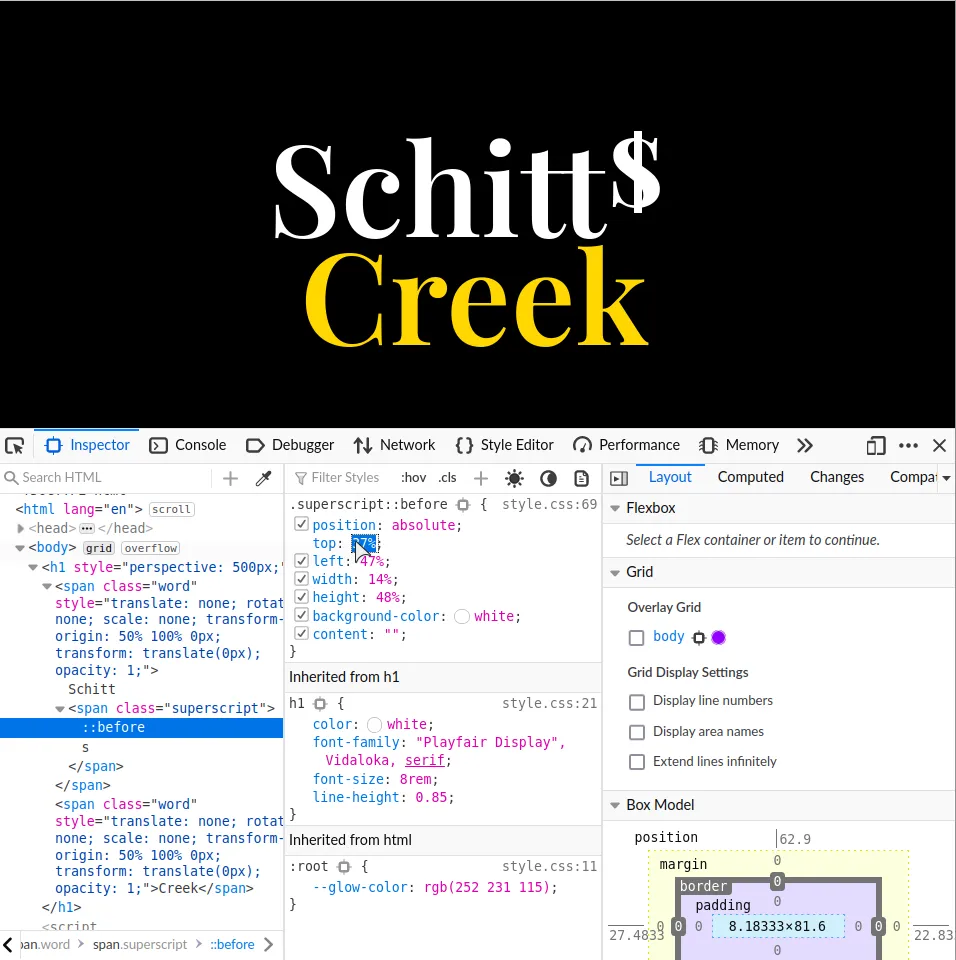The width and height of the screenshot is (956, 960).
Task: Open the DevTools customize menu
Action: [908, 445]
